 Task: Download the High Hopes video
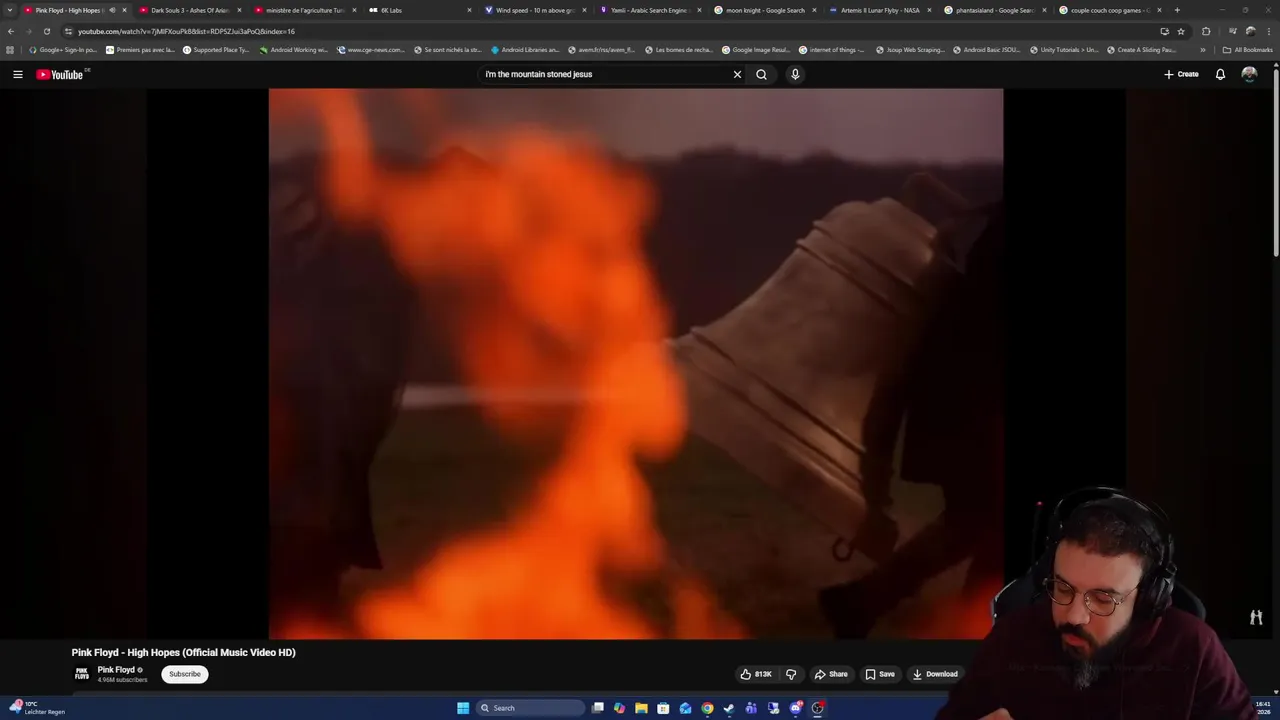click(935, 674)
